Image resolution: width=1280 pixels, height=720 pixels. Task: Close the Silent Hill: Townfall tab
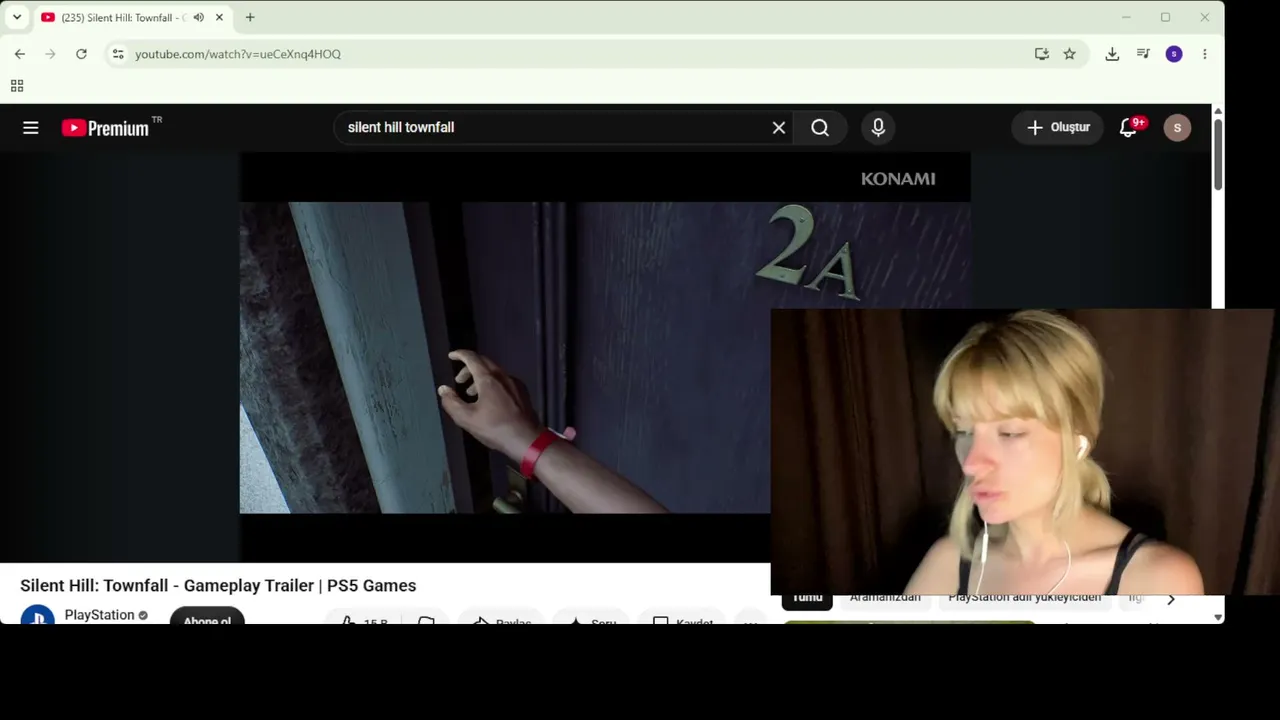[219, 18]
